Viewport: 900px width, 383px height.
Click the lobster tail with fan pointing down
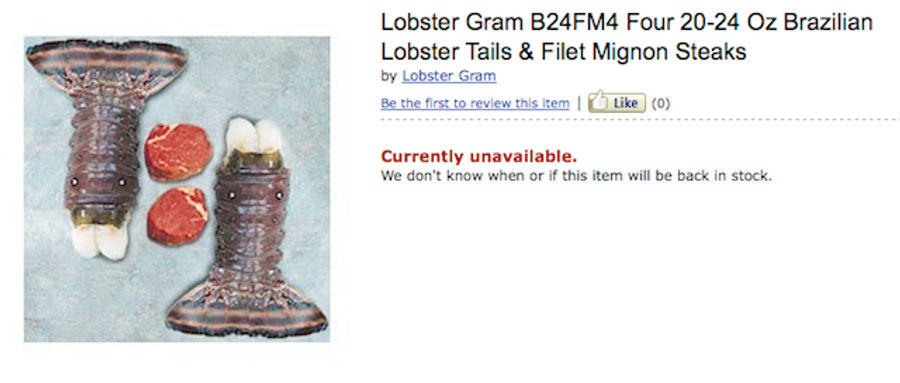(248, 229)
